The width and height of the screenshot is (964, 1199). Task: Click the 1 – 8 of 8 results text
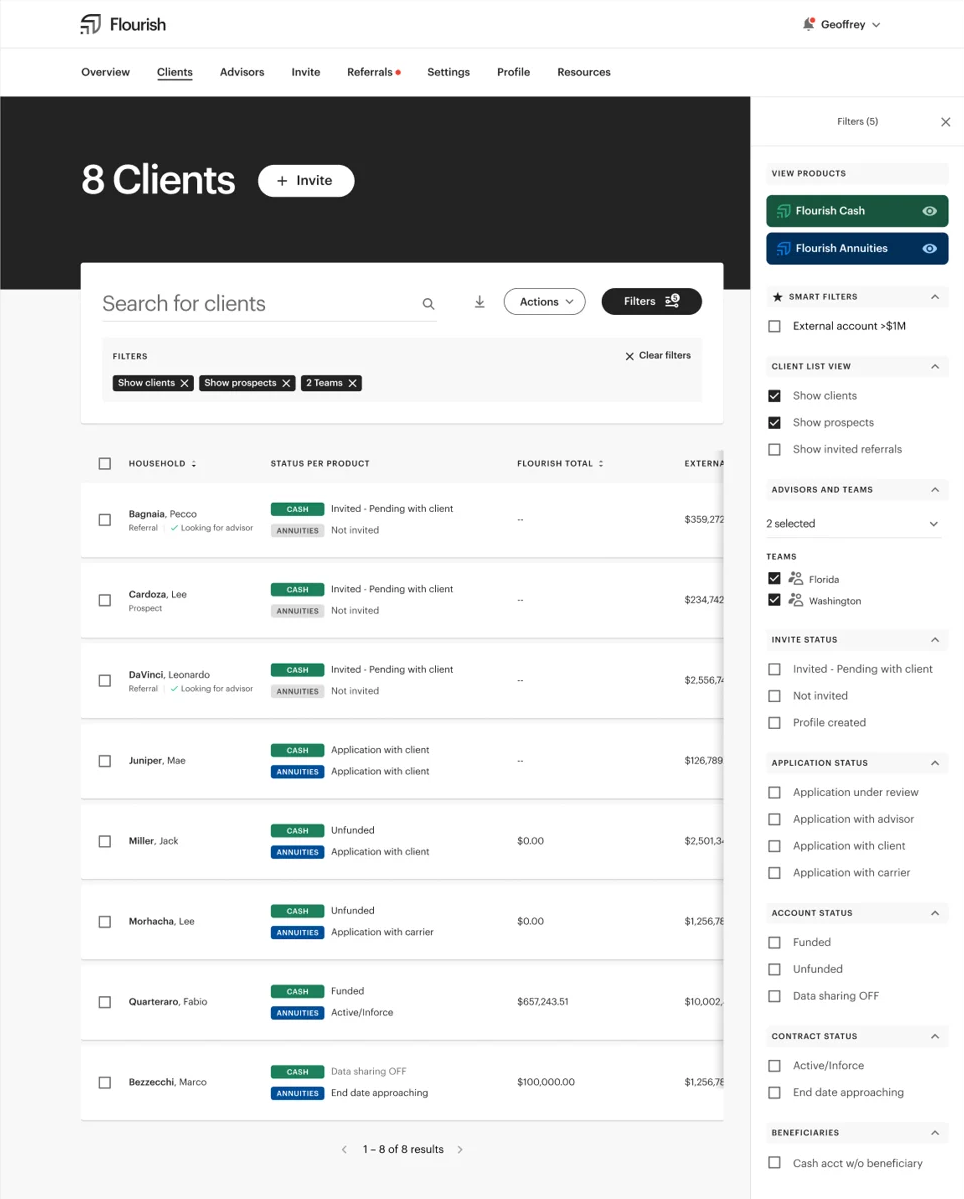tap(403, 1149)
